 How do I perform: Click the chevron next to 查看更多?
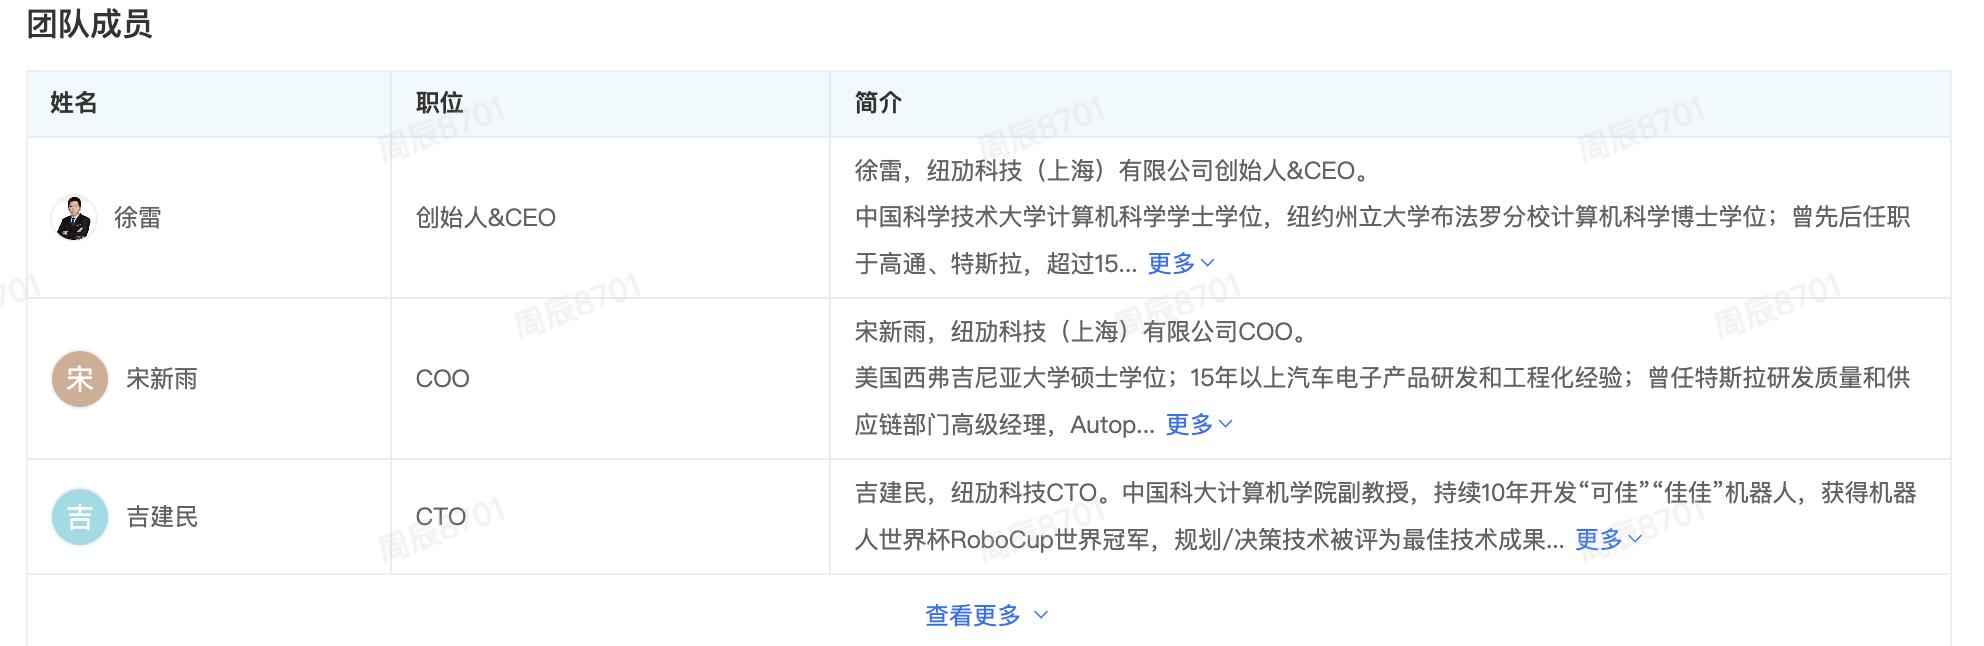1041,615
